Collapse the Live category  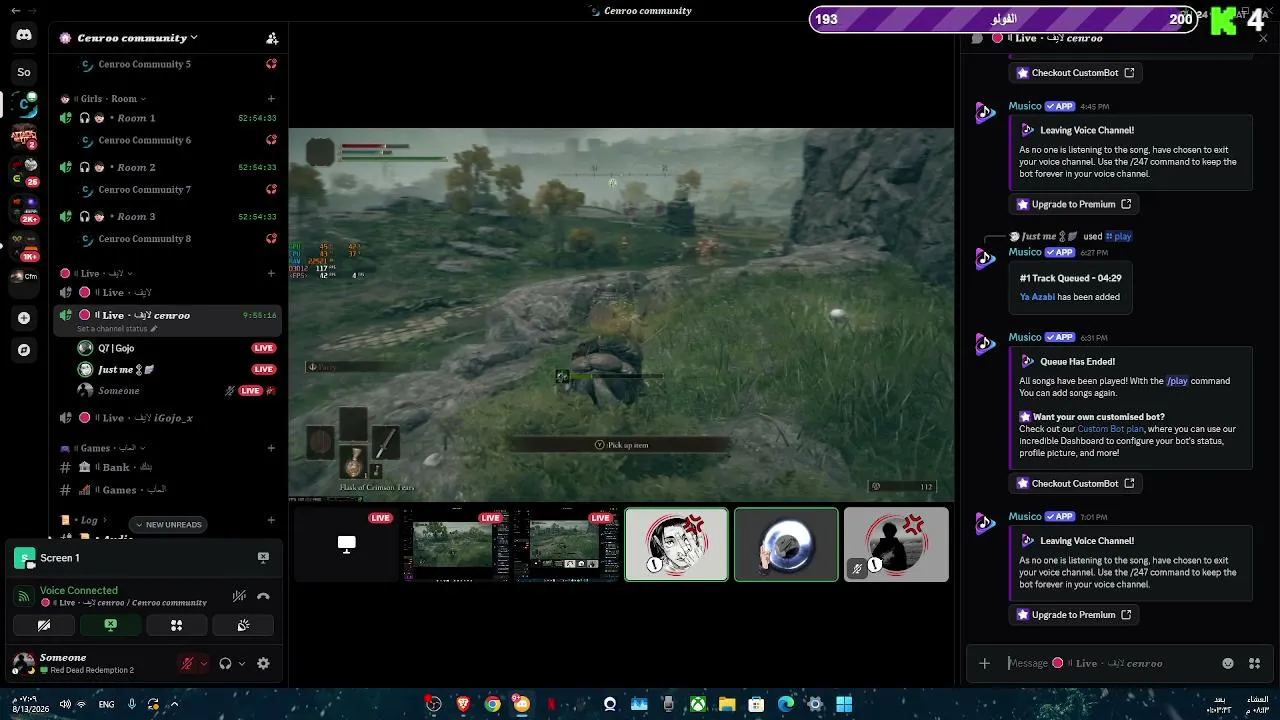pos(97,273)
